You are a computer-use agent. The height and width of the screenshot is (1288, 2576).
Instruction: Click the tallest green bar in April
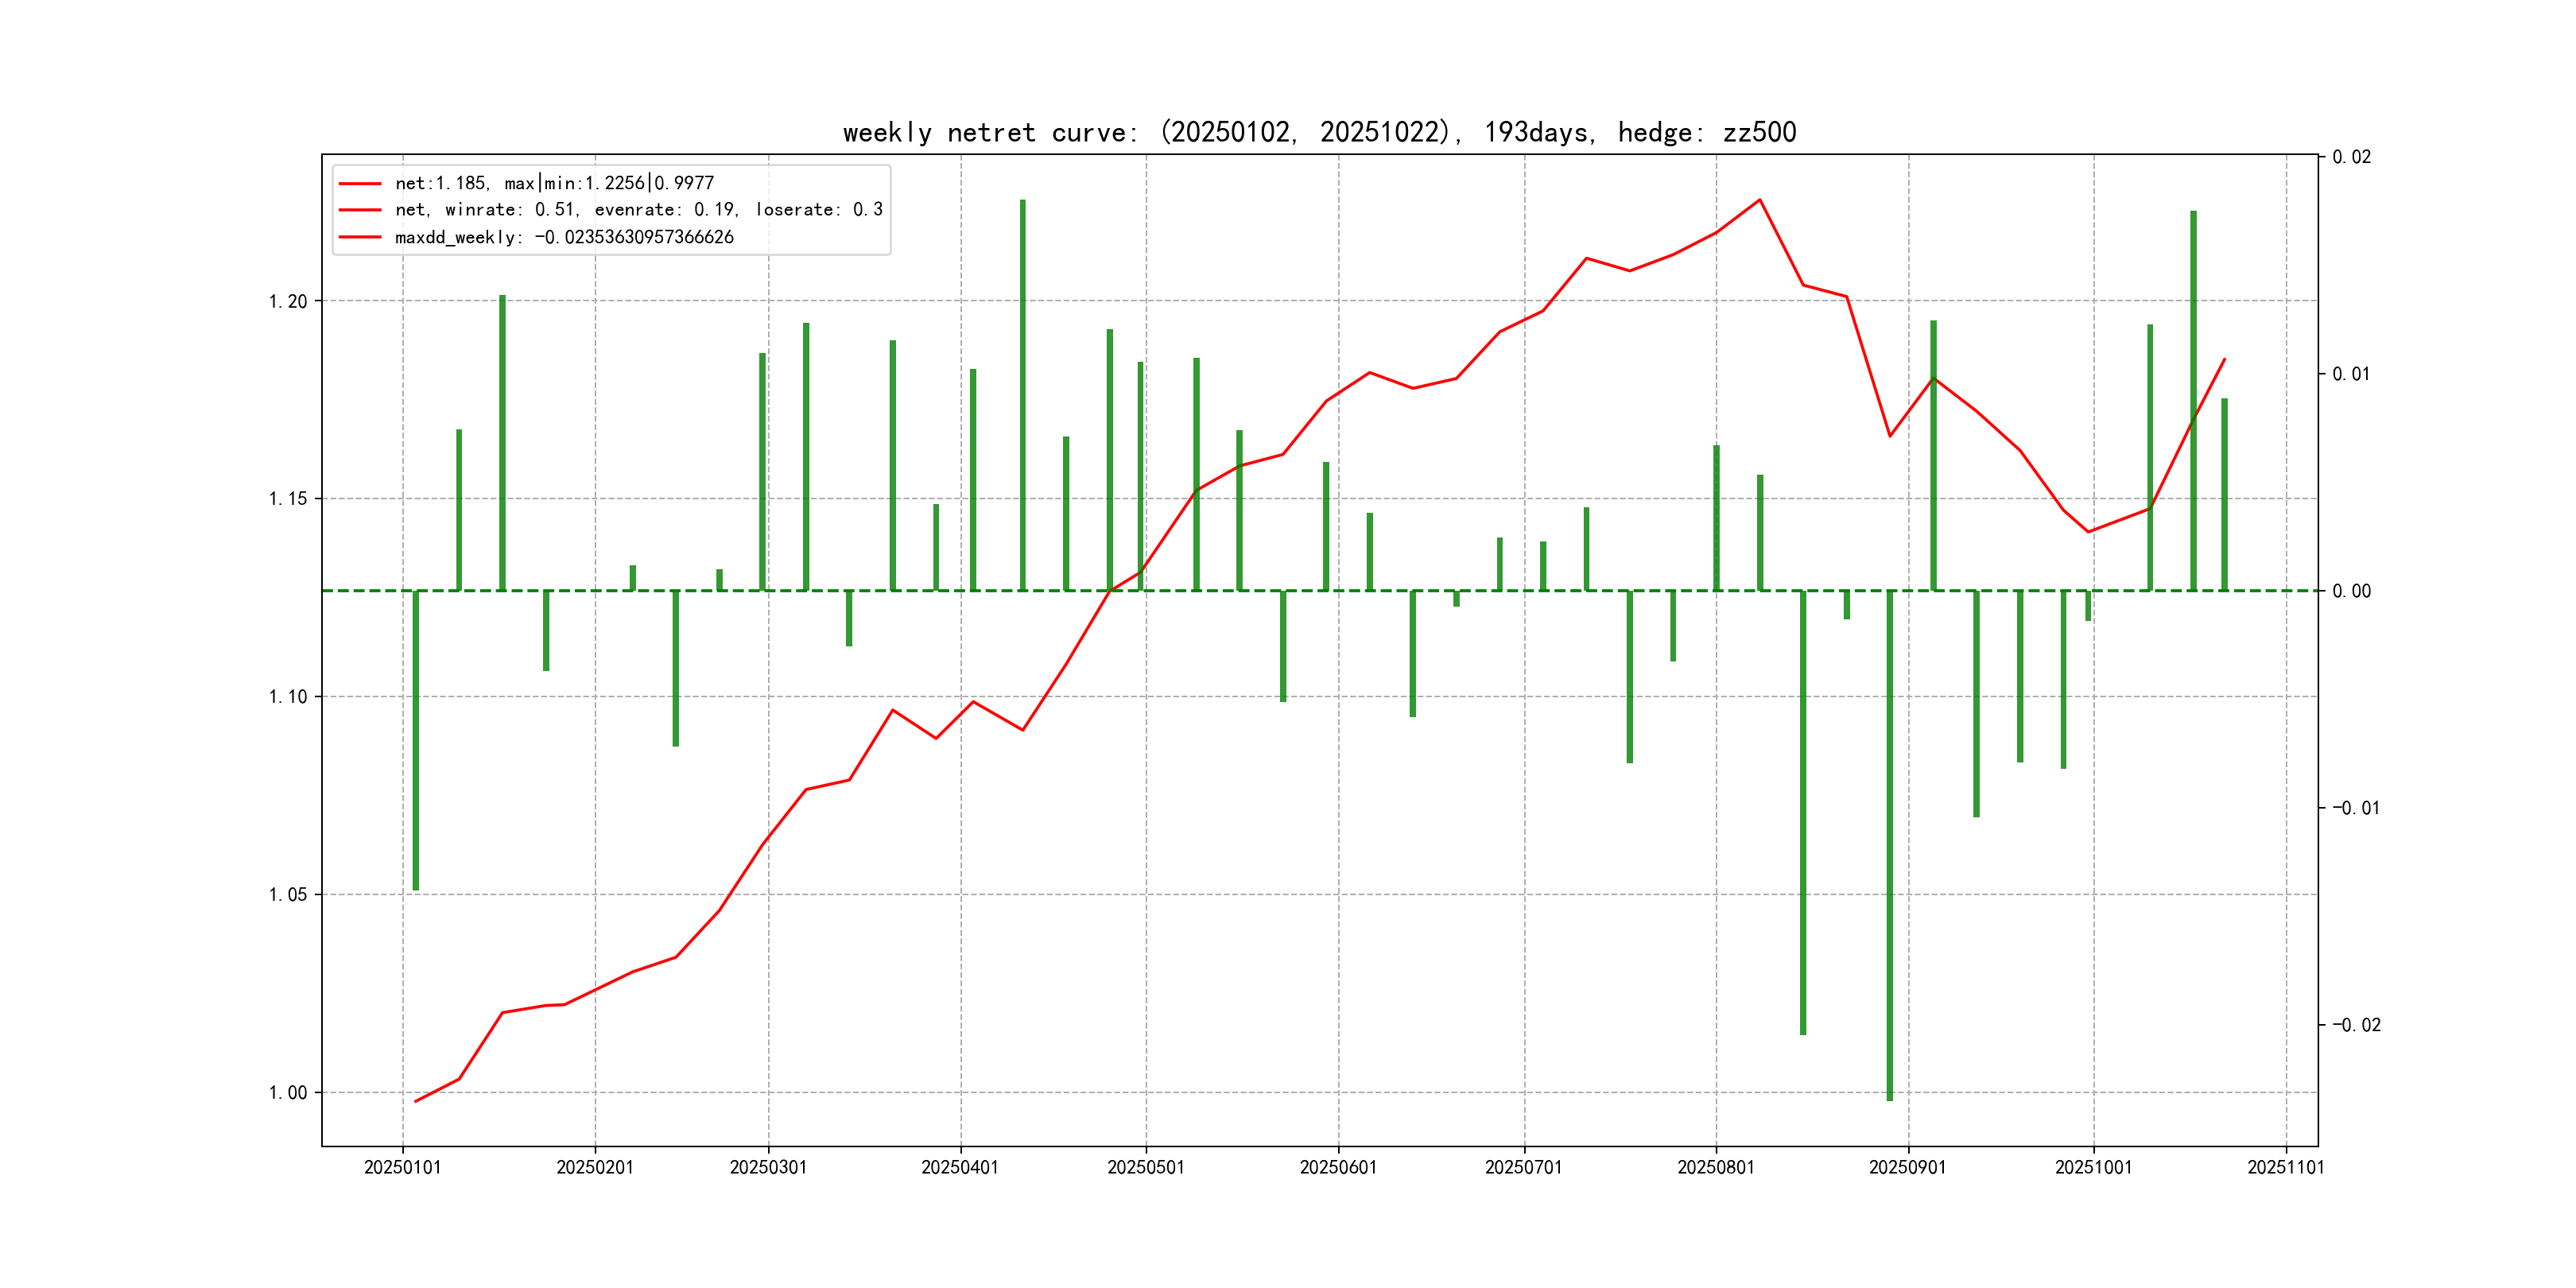pyautogui.click(x=1022, y=395)
